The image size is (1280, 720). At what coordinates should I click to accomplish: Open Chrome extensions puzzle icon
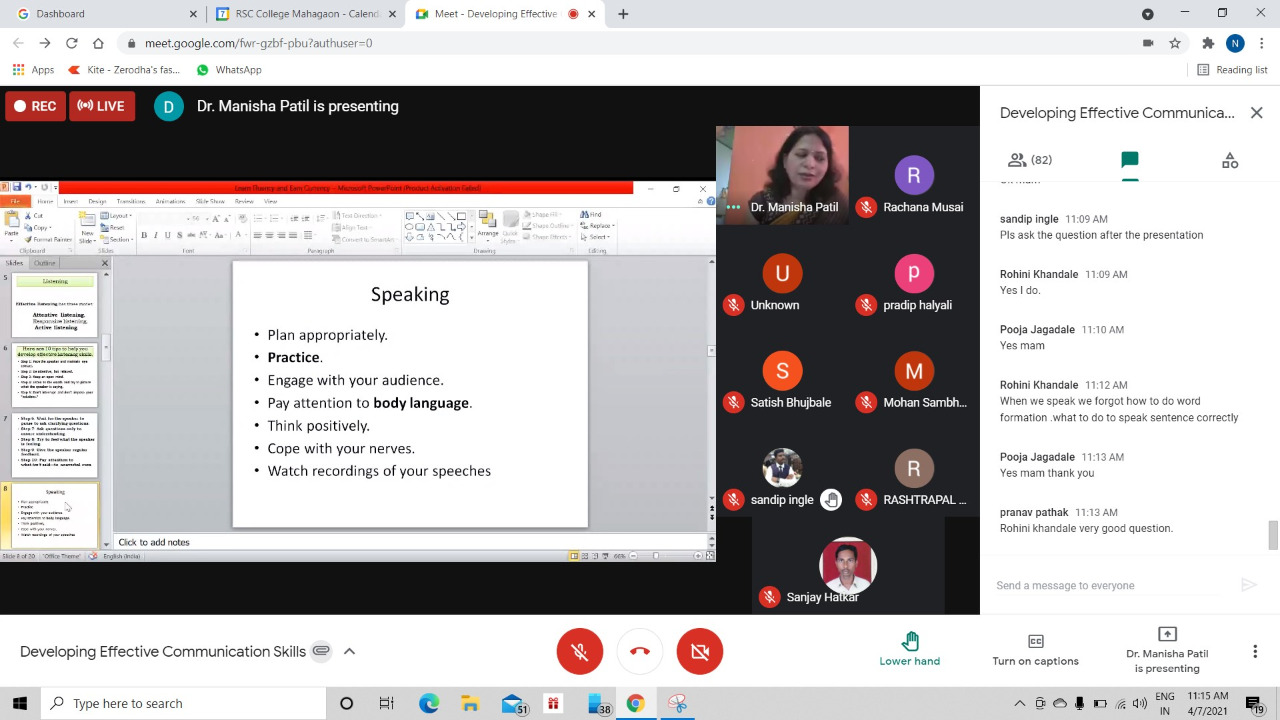[1208, 43]
